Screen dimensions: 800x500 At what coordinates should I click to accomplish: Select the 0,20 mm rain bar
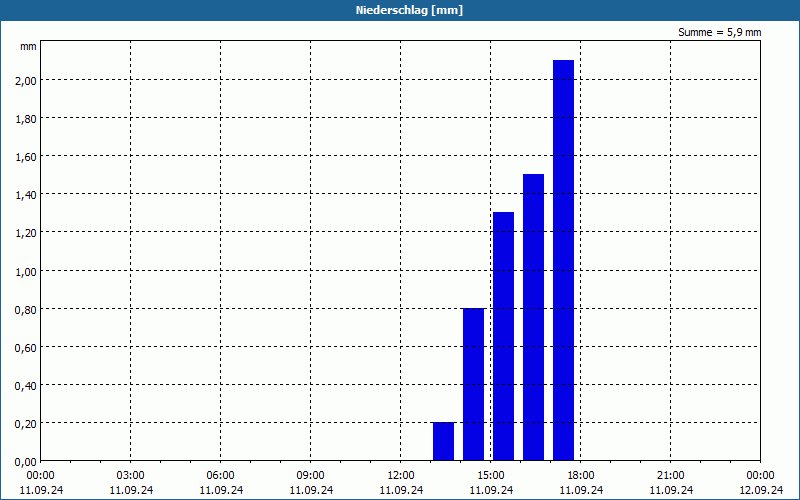pos(443,441)
